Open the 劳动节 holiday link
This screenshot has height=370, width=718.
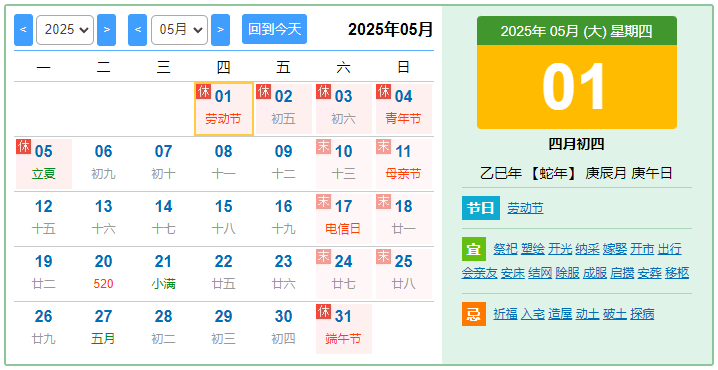525,208
